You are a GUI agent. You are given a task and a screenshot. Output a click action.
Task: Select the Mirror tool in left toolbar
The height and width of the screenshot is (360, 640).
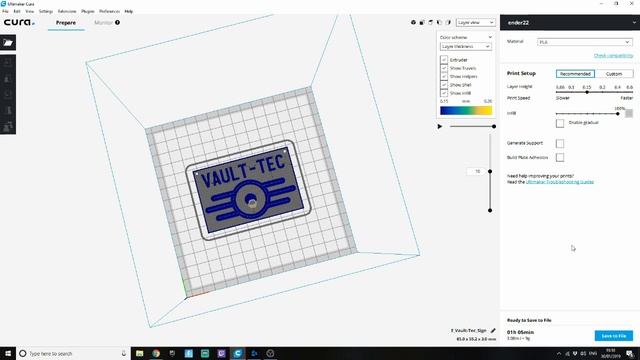tap(8, 110)
